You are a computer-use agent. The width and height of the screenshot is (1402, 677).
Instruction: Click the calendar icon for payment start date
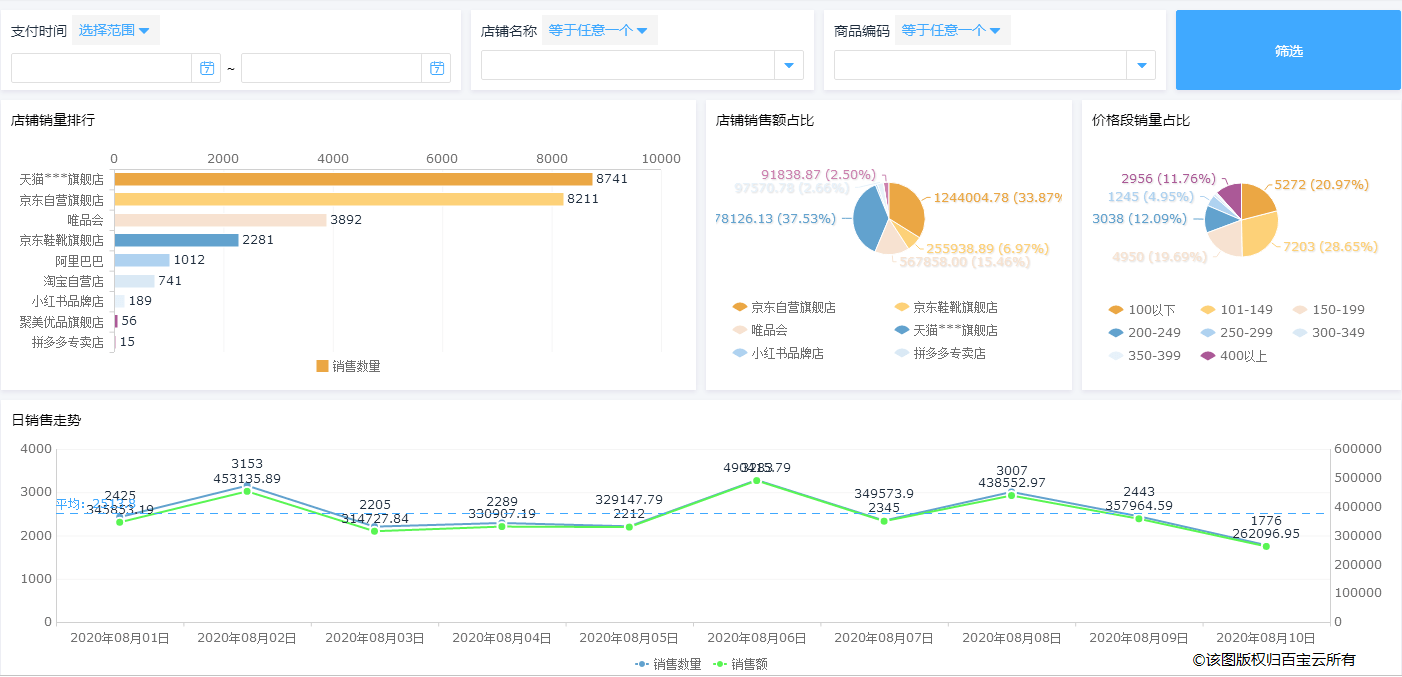[206, 67]
